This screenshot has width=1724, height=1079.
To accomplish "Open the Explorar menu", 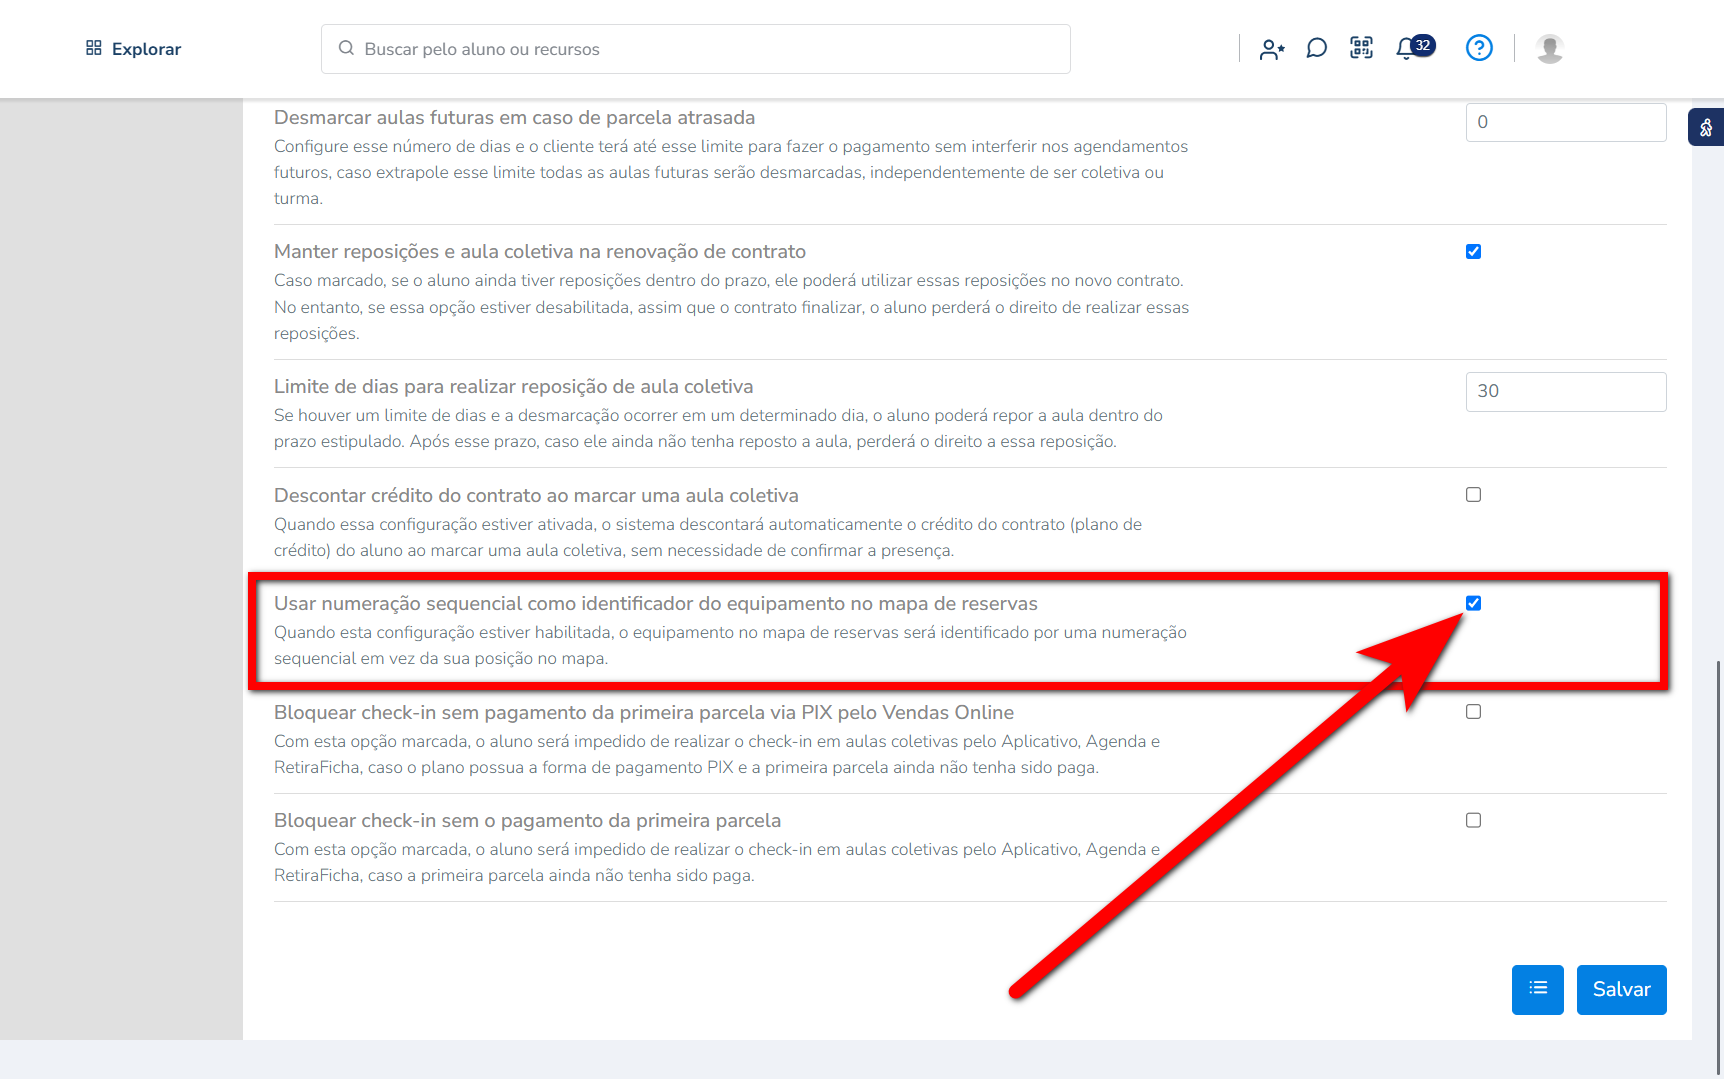I will pos(133,49).
